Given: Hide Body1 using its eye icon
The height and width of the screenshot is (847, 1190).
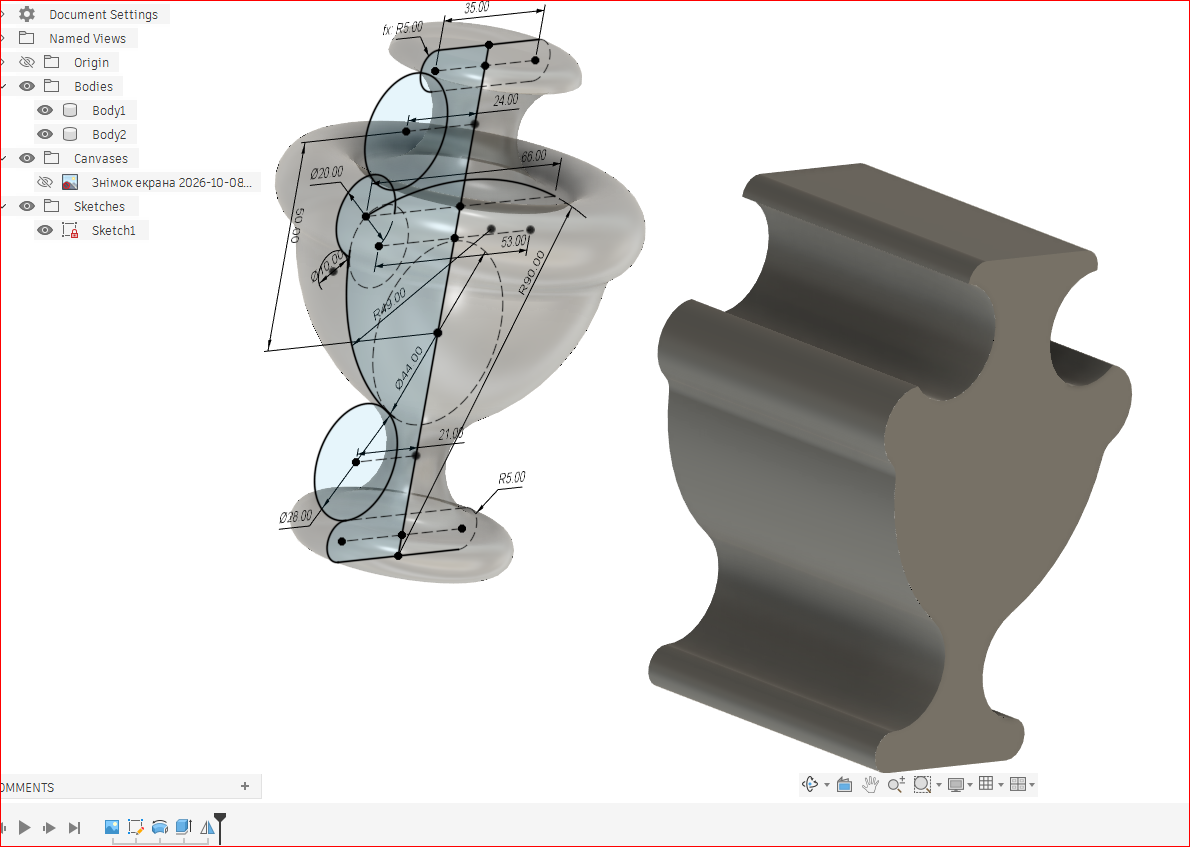Looking at the screenshot, I should point(45,110).
